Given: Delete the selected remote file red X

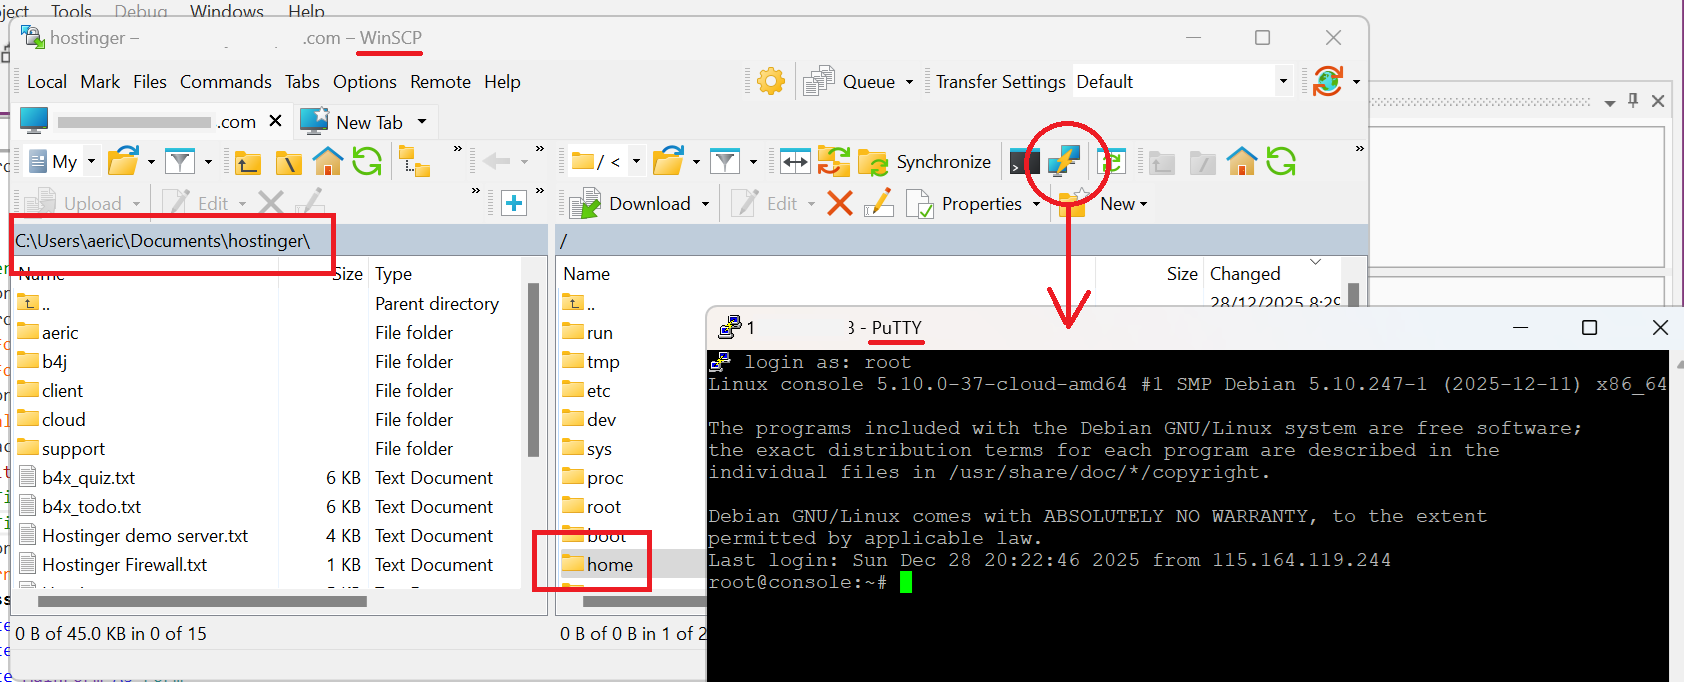Looking at the screenshot, I should click(x=840, y=203).
